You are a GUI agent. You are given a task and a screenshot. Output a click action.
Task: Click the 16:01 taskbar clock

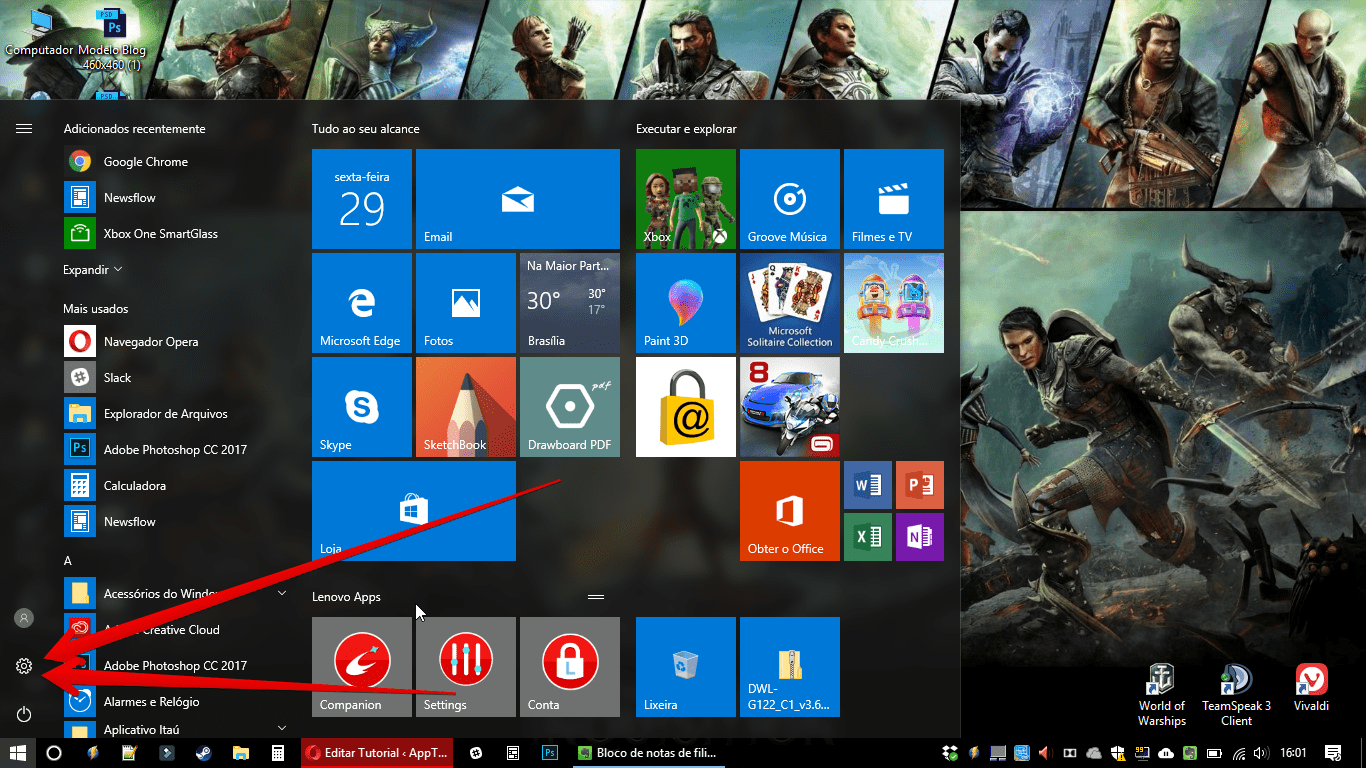click(1293, 752)
